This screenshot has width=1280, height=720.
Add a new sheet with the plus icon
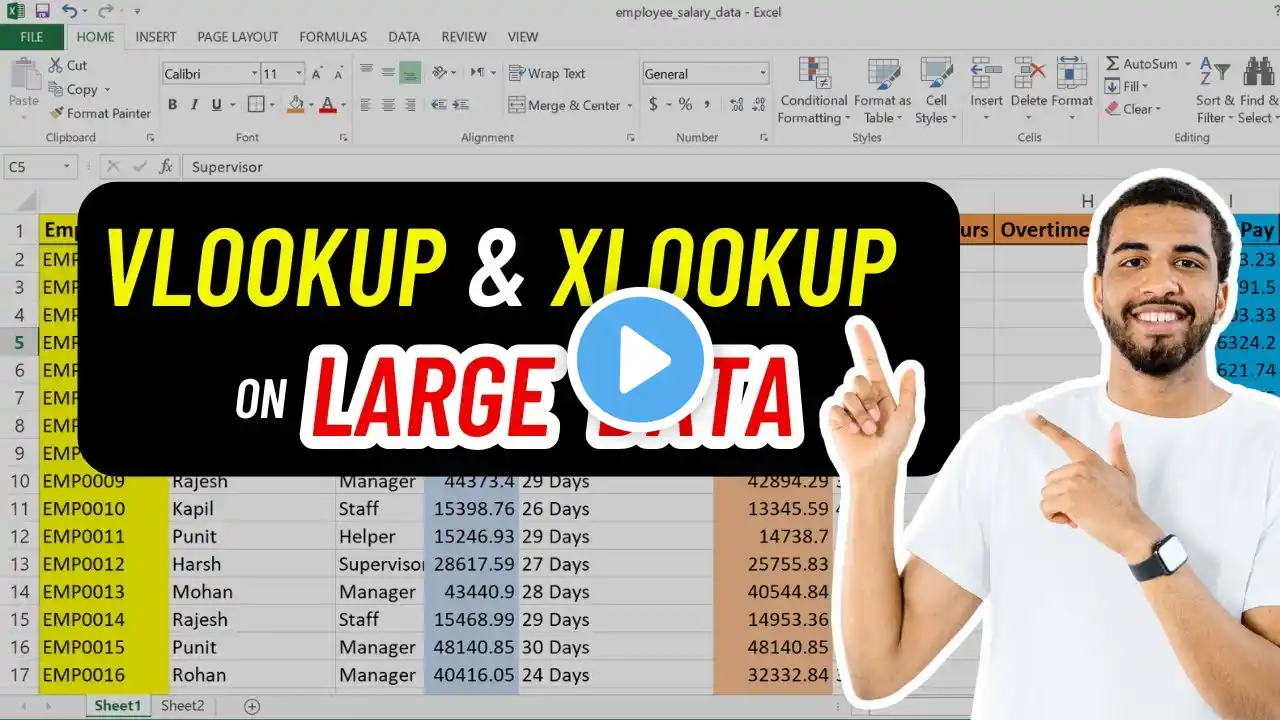point(252,706)
